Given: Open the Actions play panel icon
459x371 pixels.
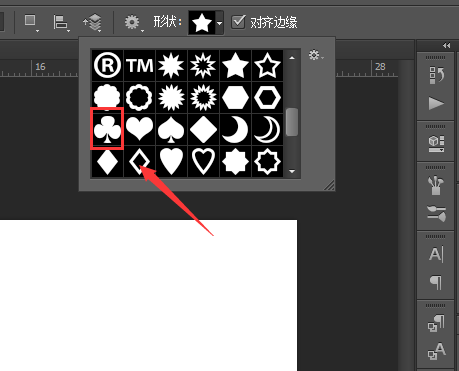Looking at the screenshot, I should point(436,103).
